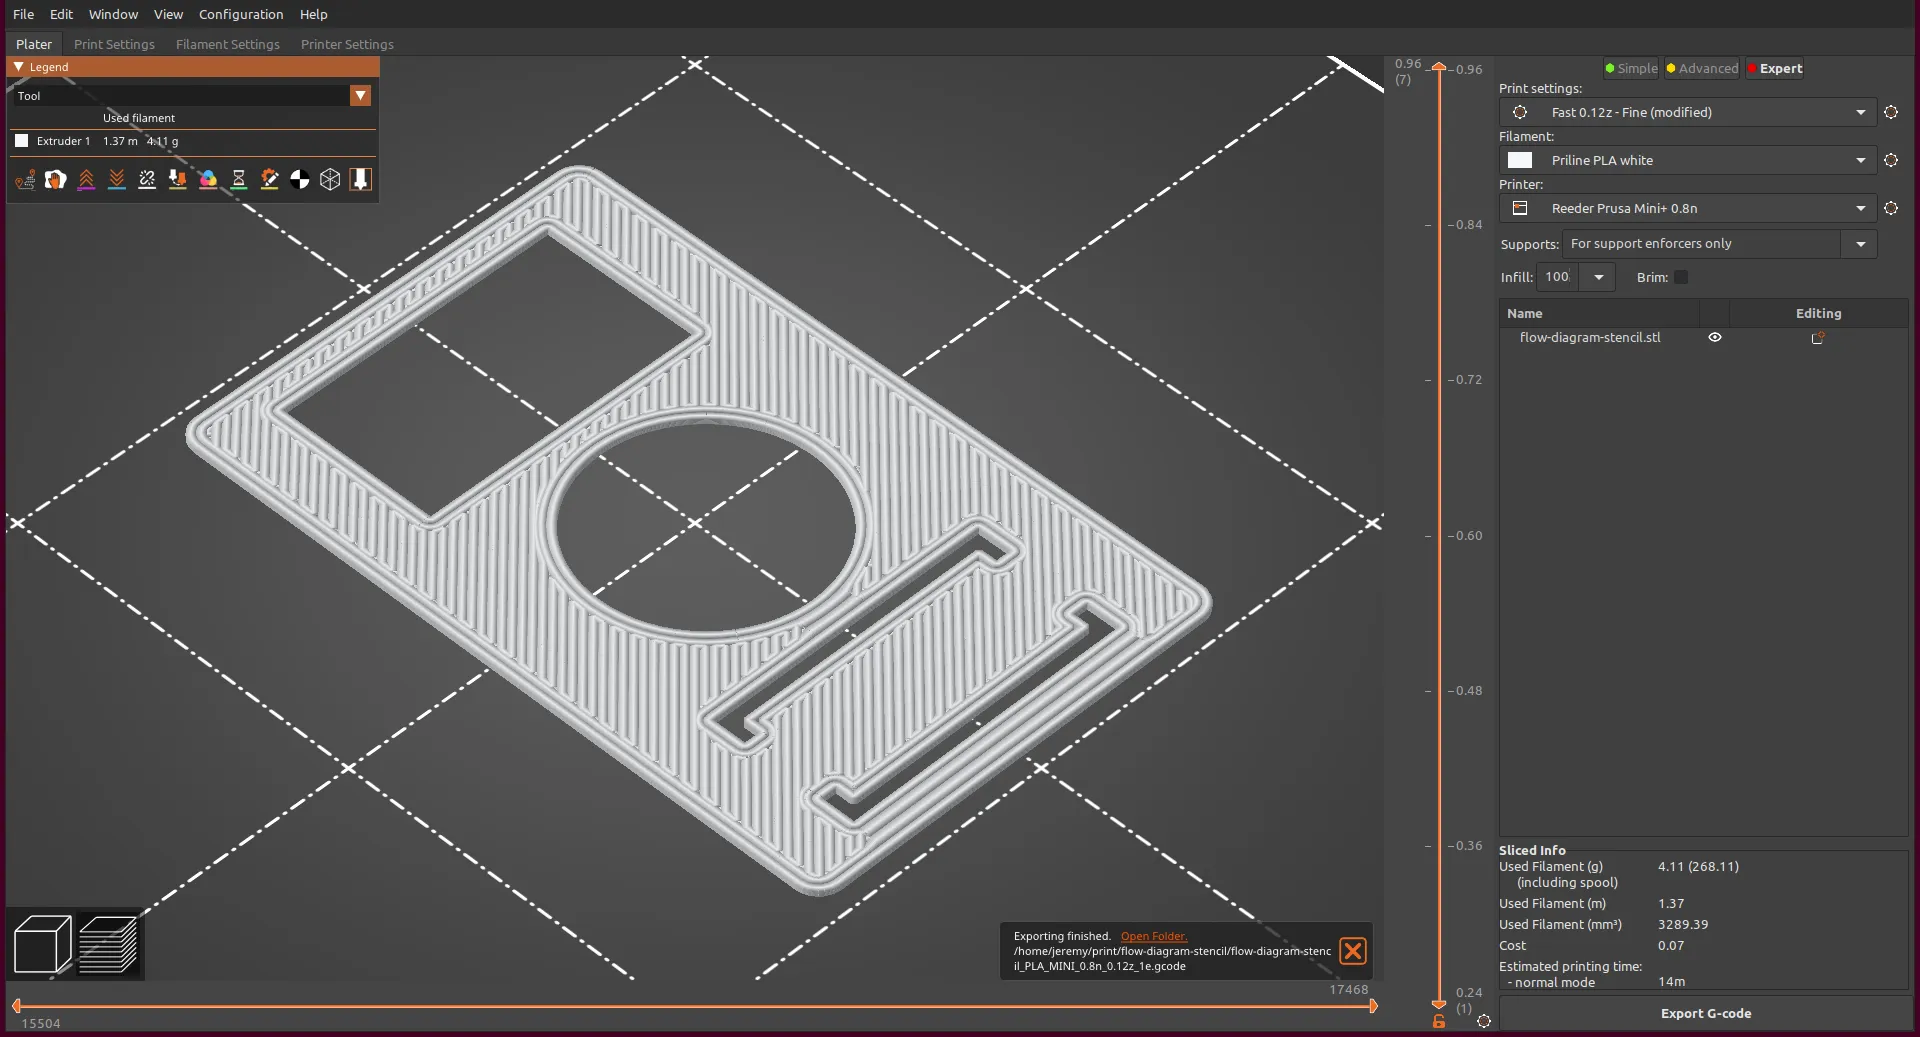The width and height of the screenshot is (1920, 1037).
Task: Switch to Filament Settings tab
Action: click(227, 44)
